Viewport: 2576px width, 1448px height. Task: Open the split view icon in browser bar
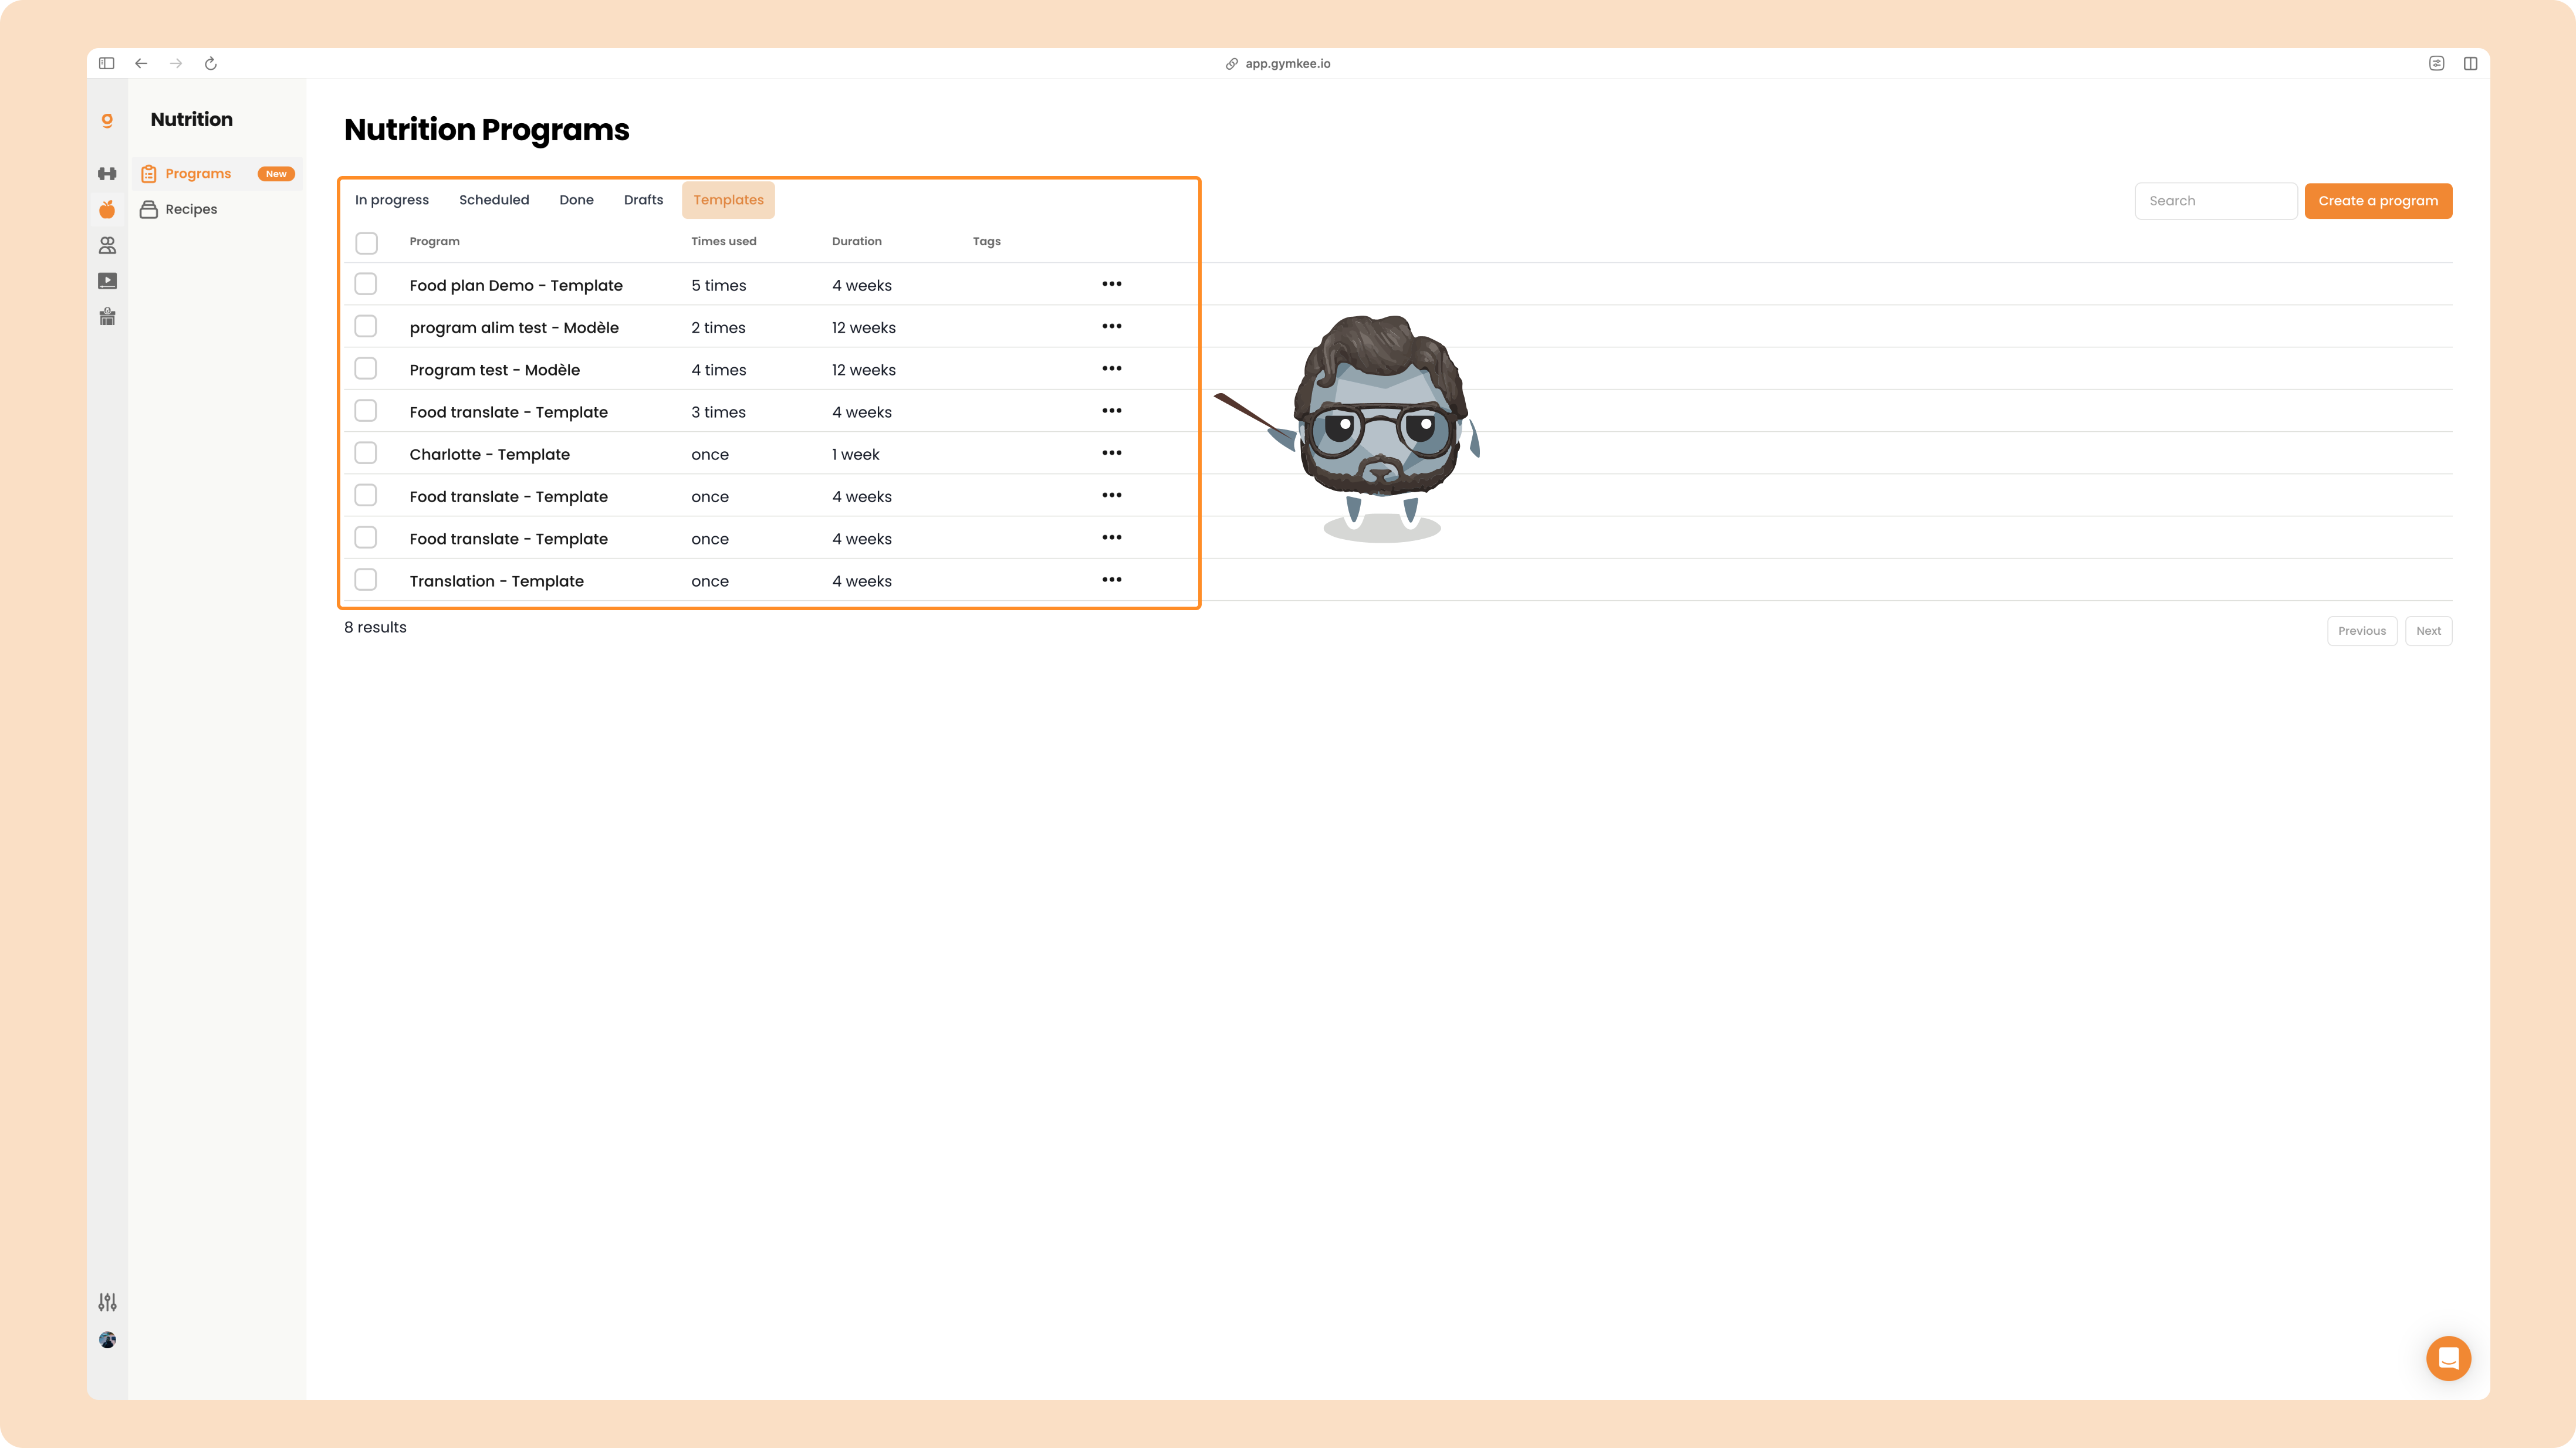(x=2470, y=63)
